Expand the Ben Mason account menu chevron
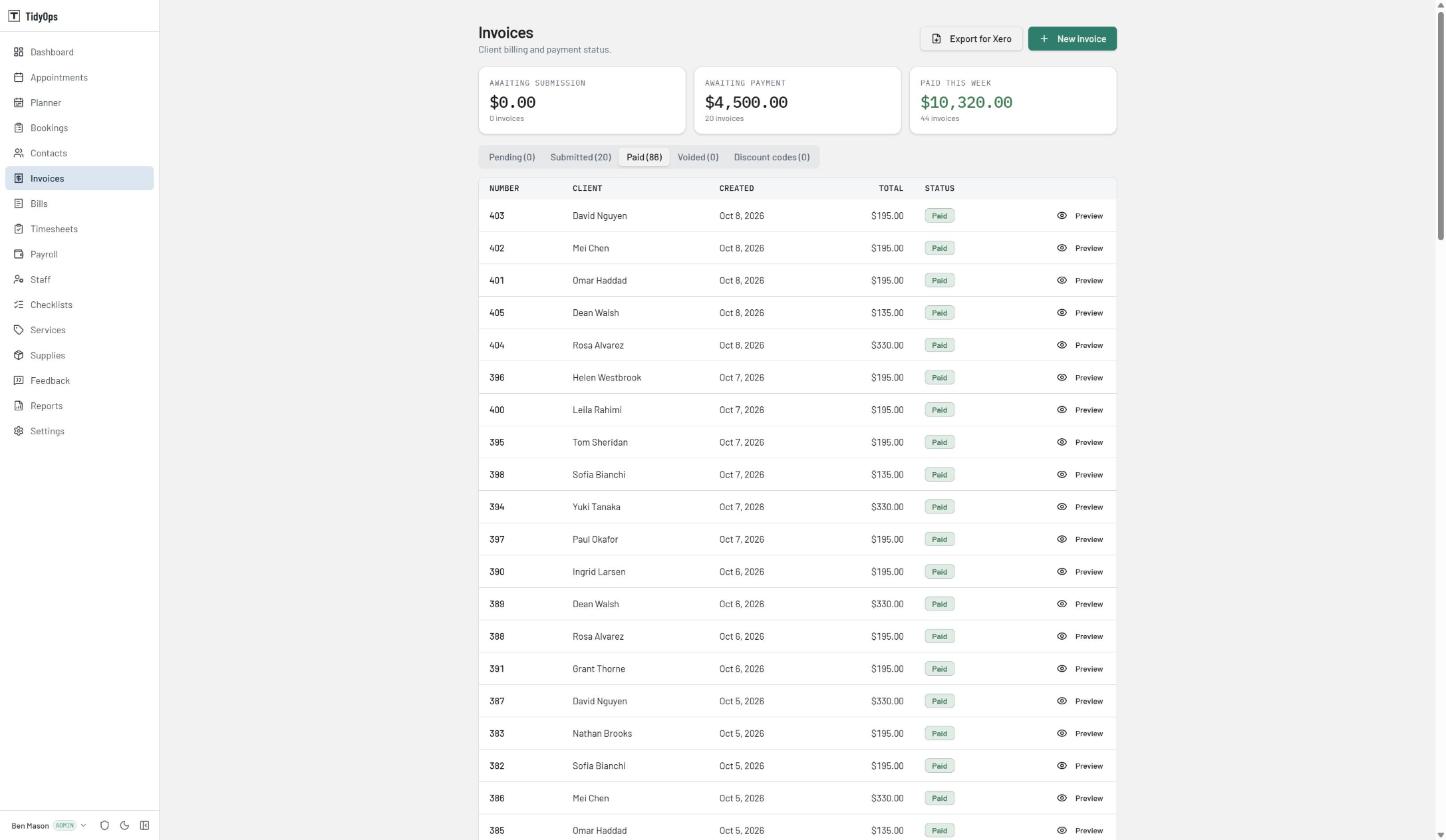 point(83,826)
